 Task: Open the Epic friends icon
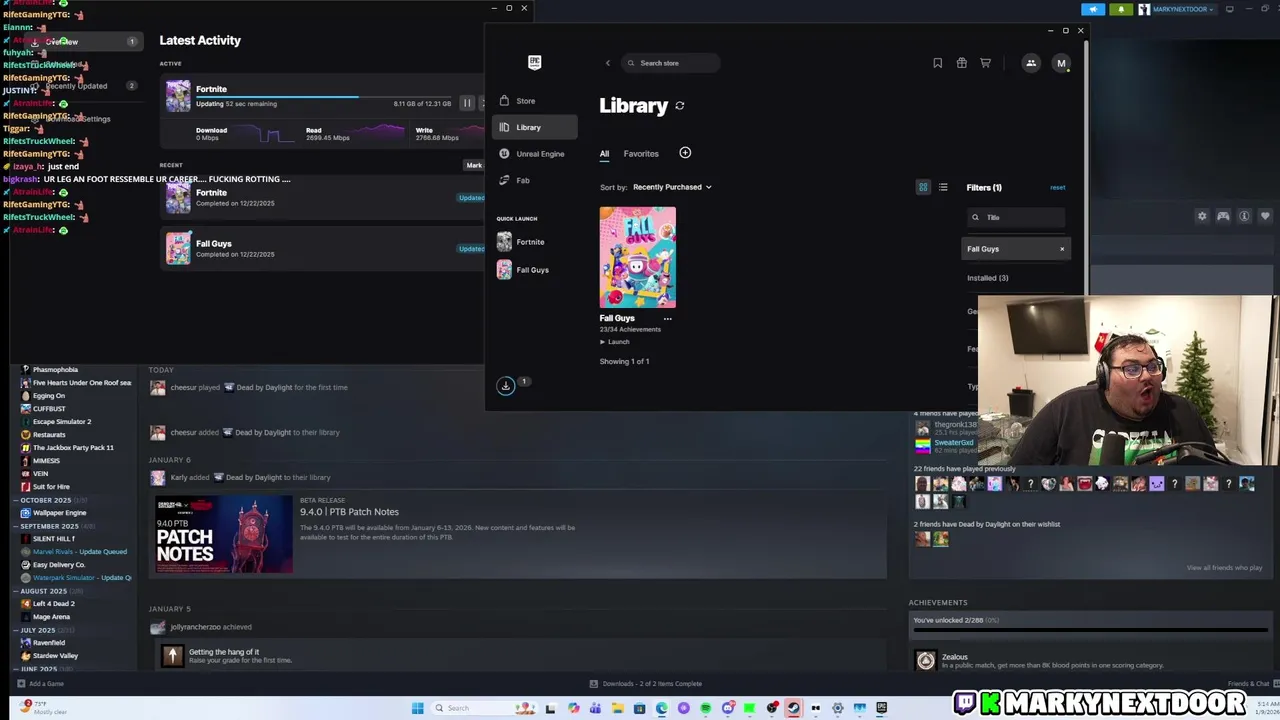(x=1031, y=63)
